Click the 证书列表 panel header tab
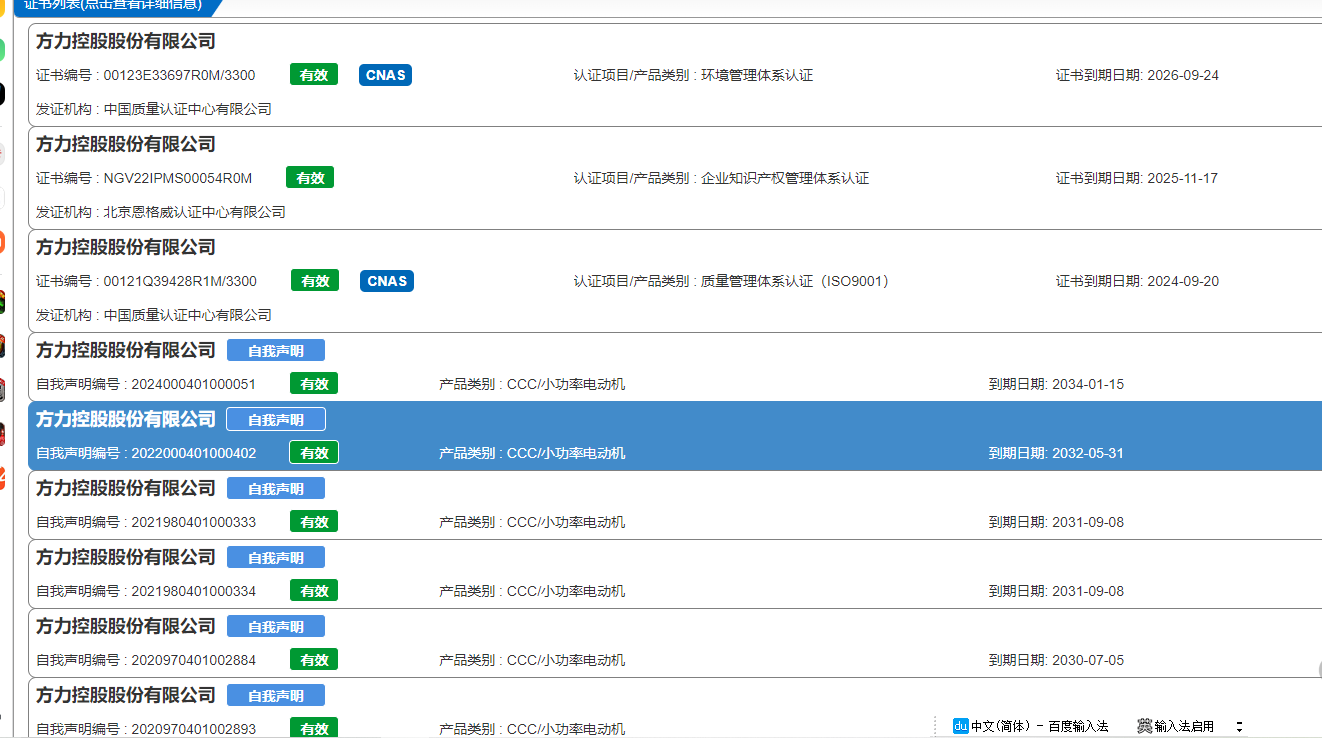 (113, 5)
